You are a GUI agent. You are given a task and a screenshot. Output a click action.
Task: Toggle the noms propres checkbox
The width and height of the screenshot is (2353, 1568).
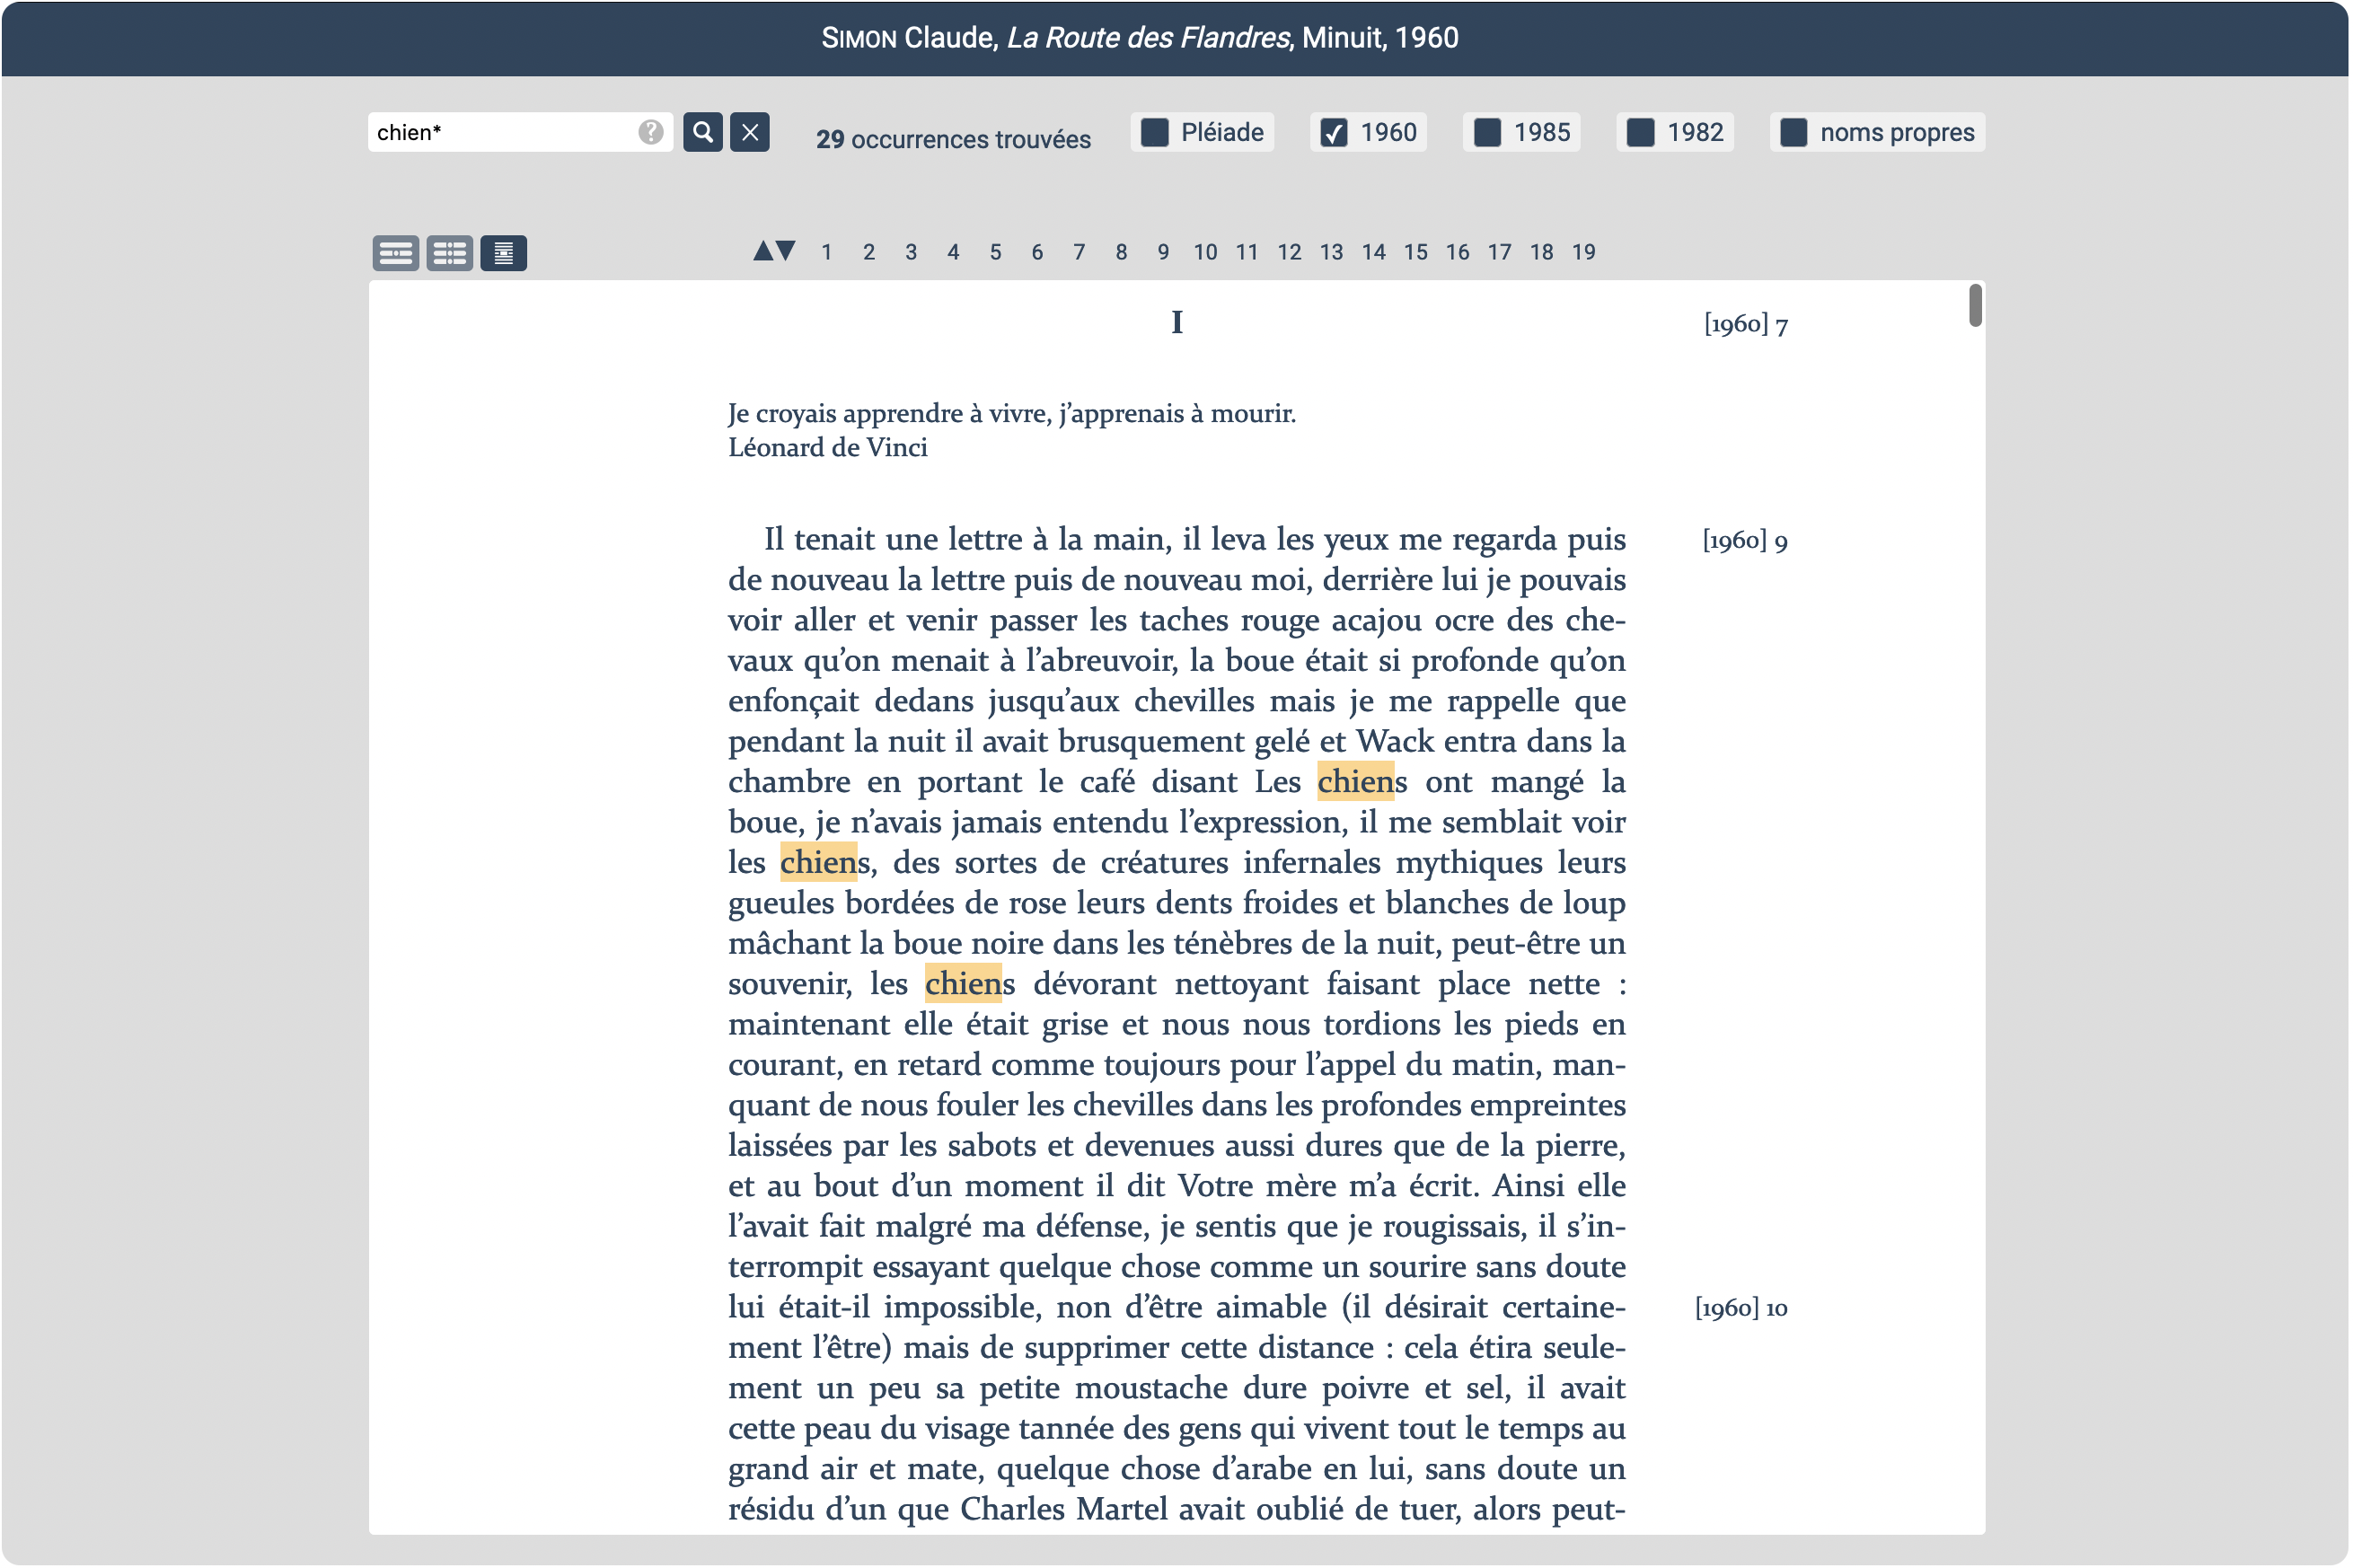[1794, 132]
